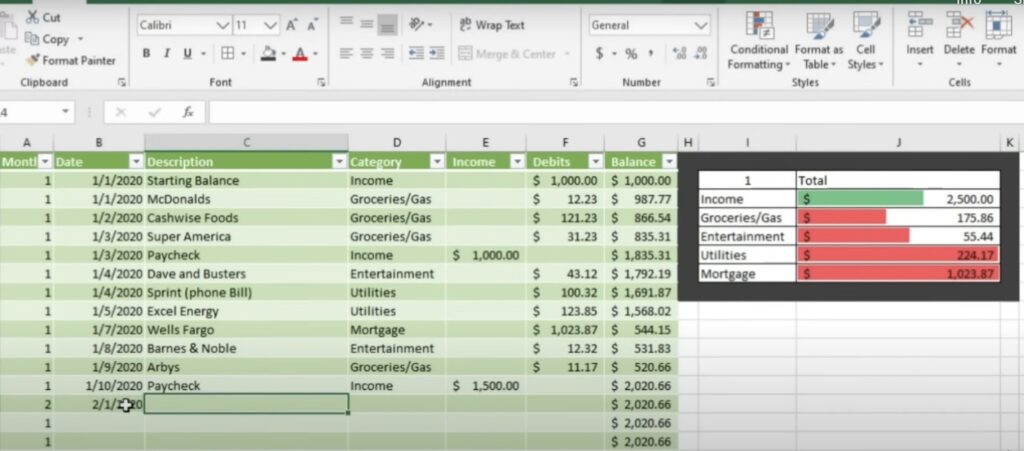Apply Accounting dollar number format

click(600, 54)
